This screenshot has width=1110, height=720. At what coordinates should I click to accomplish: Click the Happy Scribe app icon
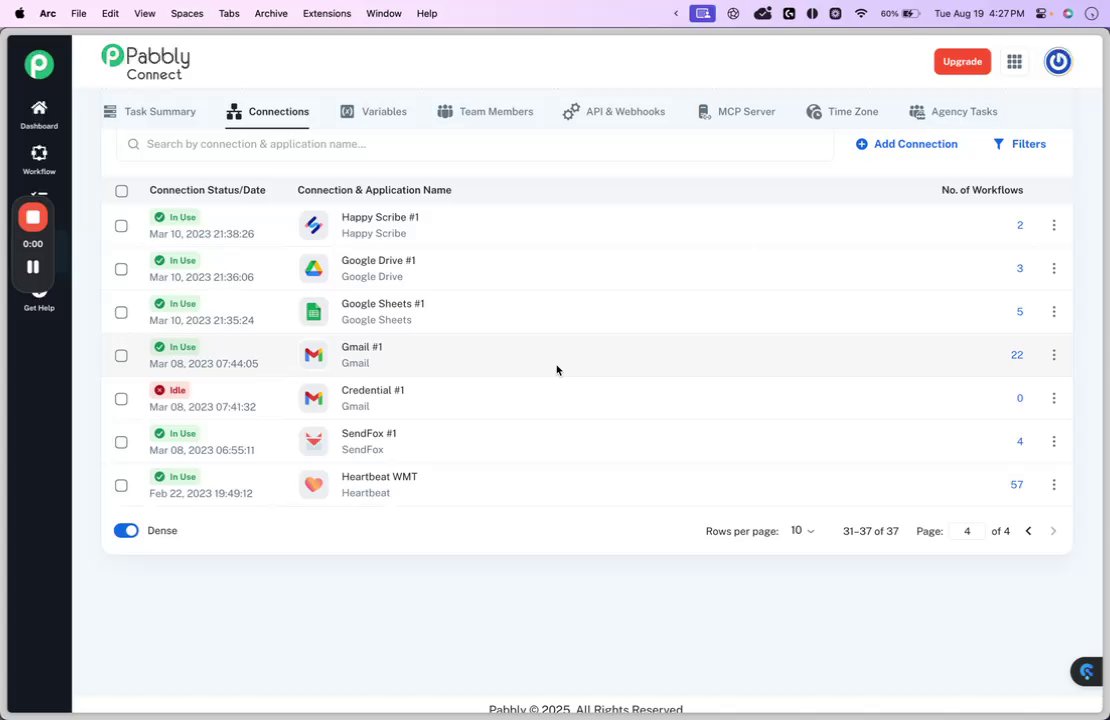click(314, 225)
